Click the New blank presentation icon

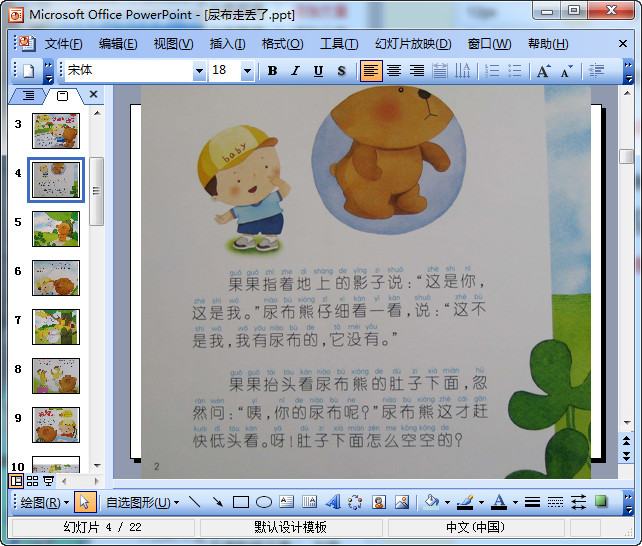29,71
